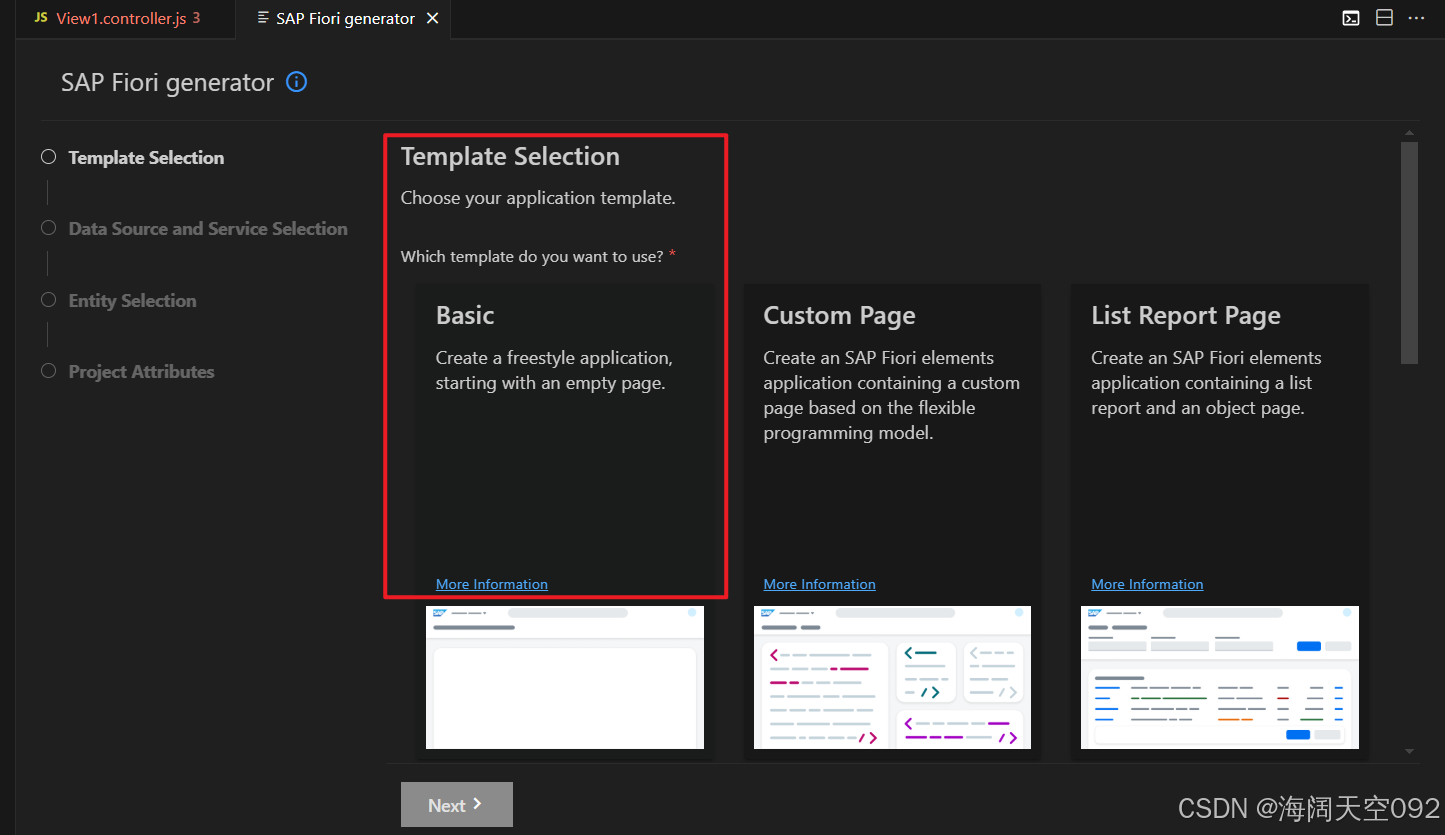Click "Which template do you want to use?" label

(532, 257)
